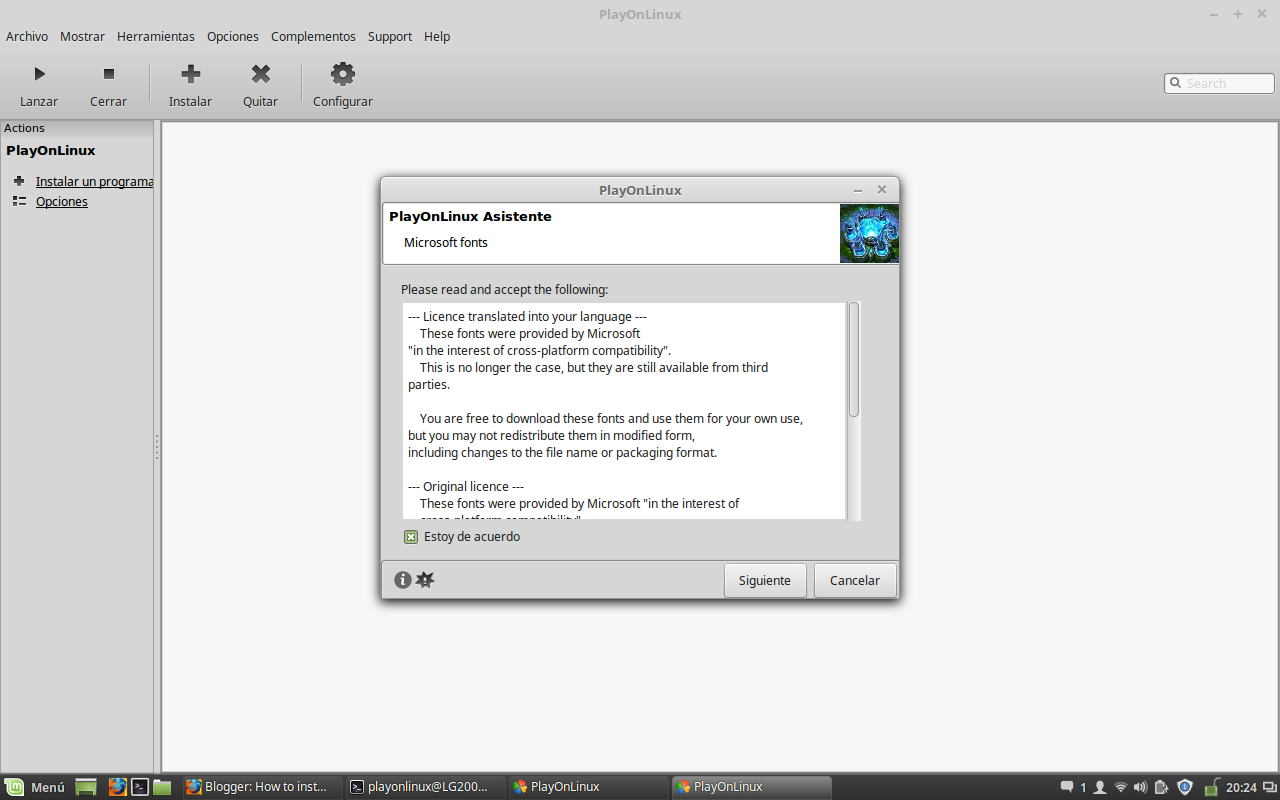
Task: Click '--- Original licence ---' line
Action: (466, 487)
